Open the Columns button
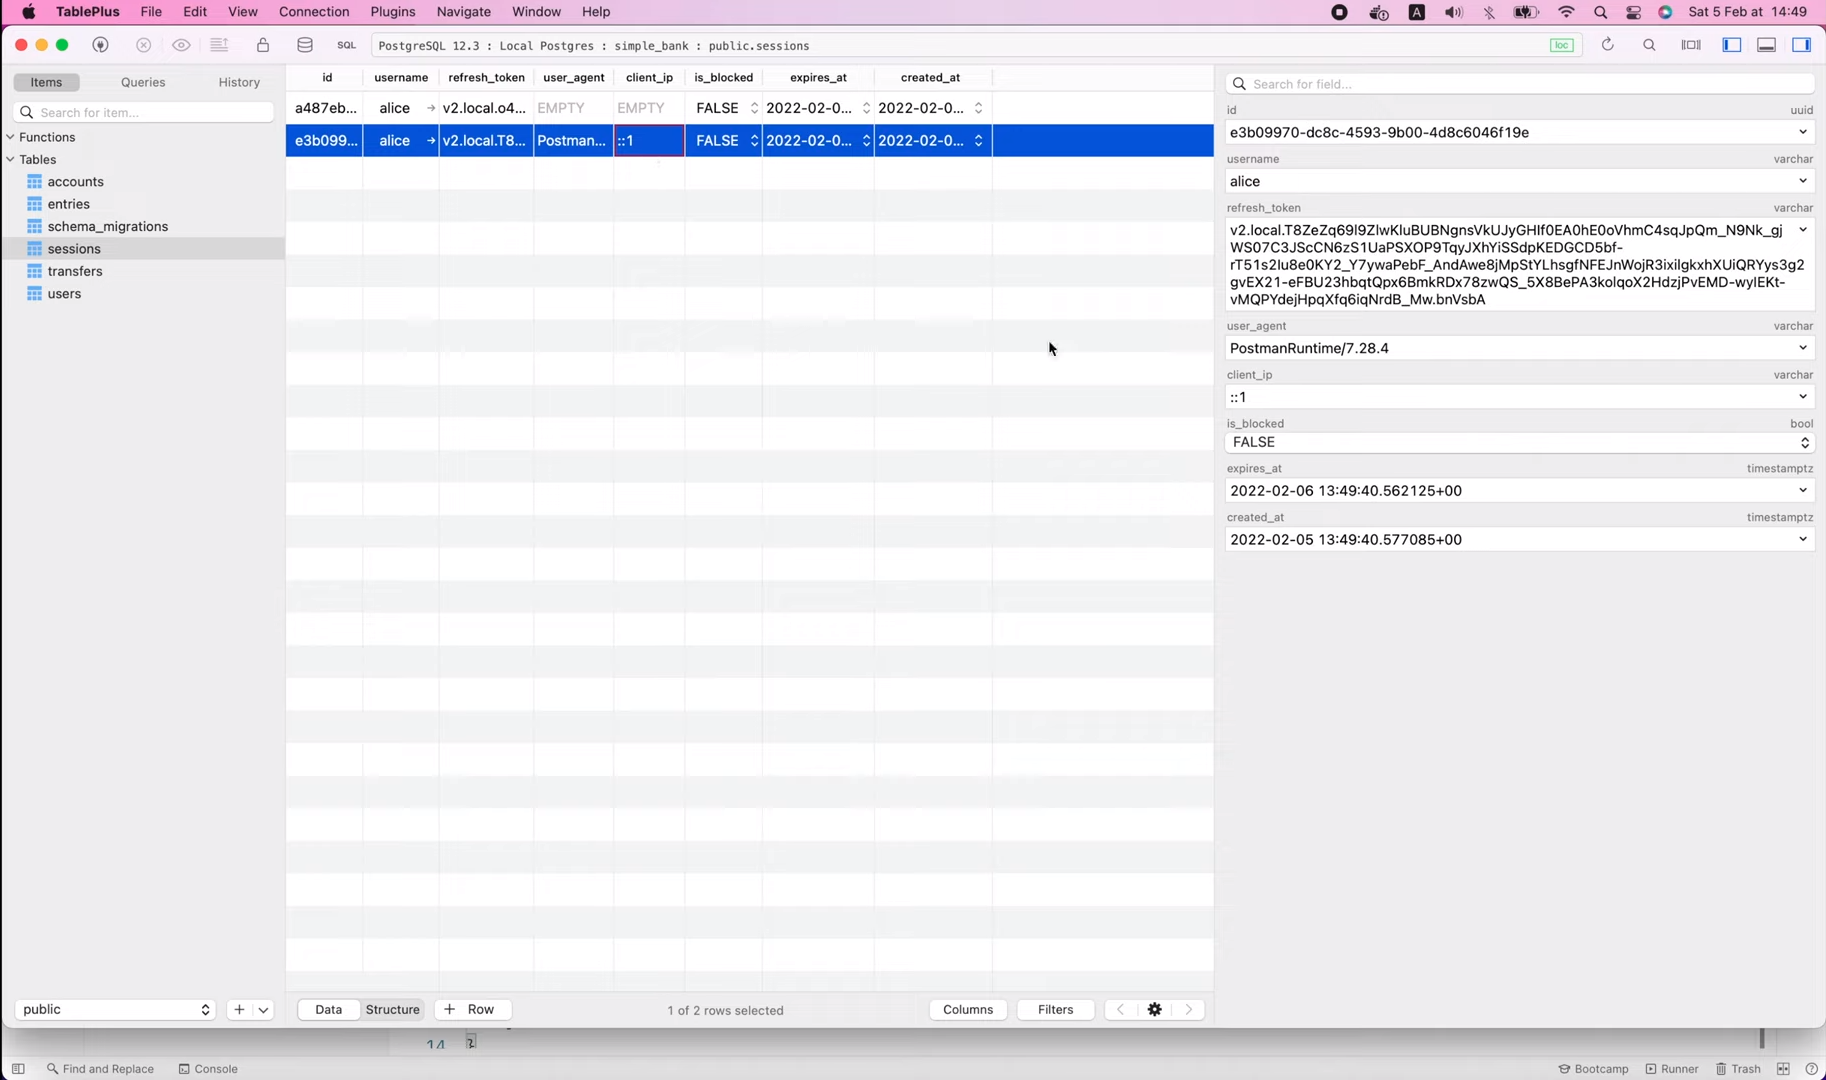The width and height of the screenshot is (1826, 1080). 968,1010
